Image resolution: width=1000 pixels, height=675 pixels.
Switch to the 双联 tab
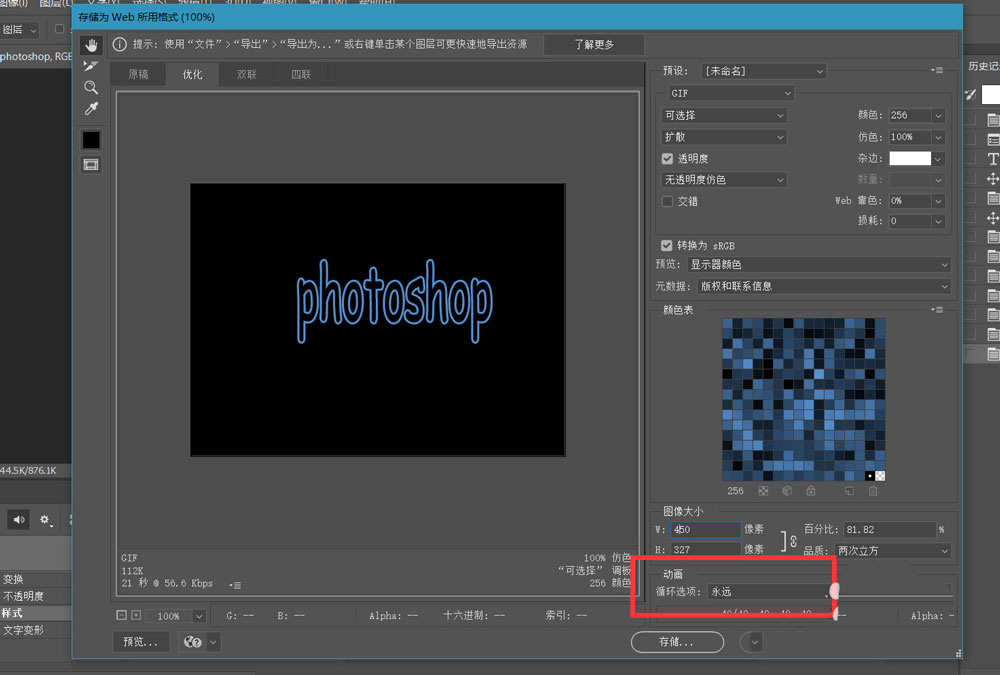tap(246, 74)
